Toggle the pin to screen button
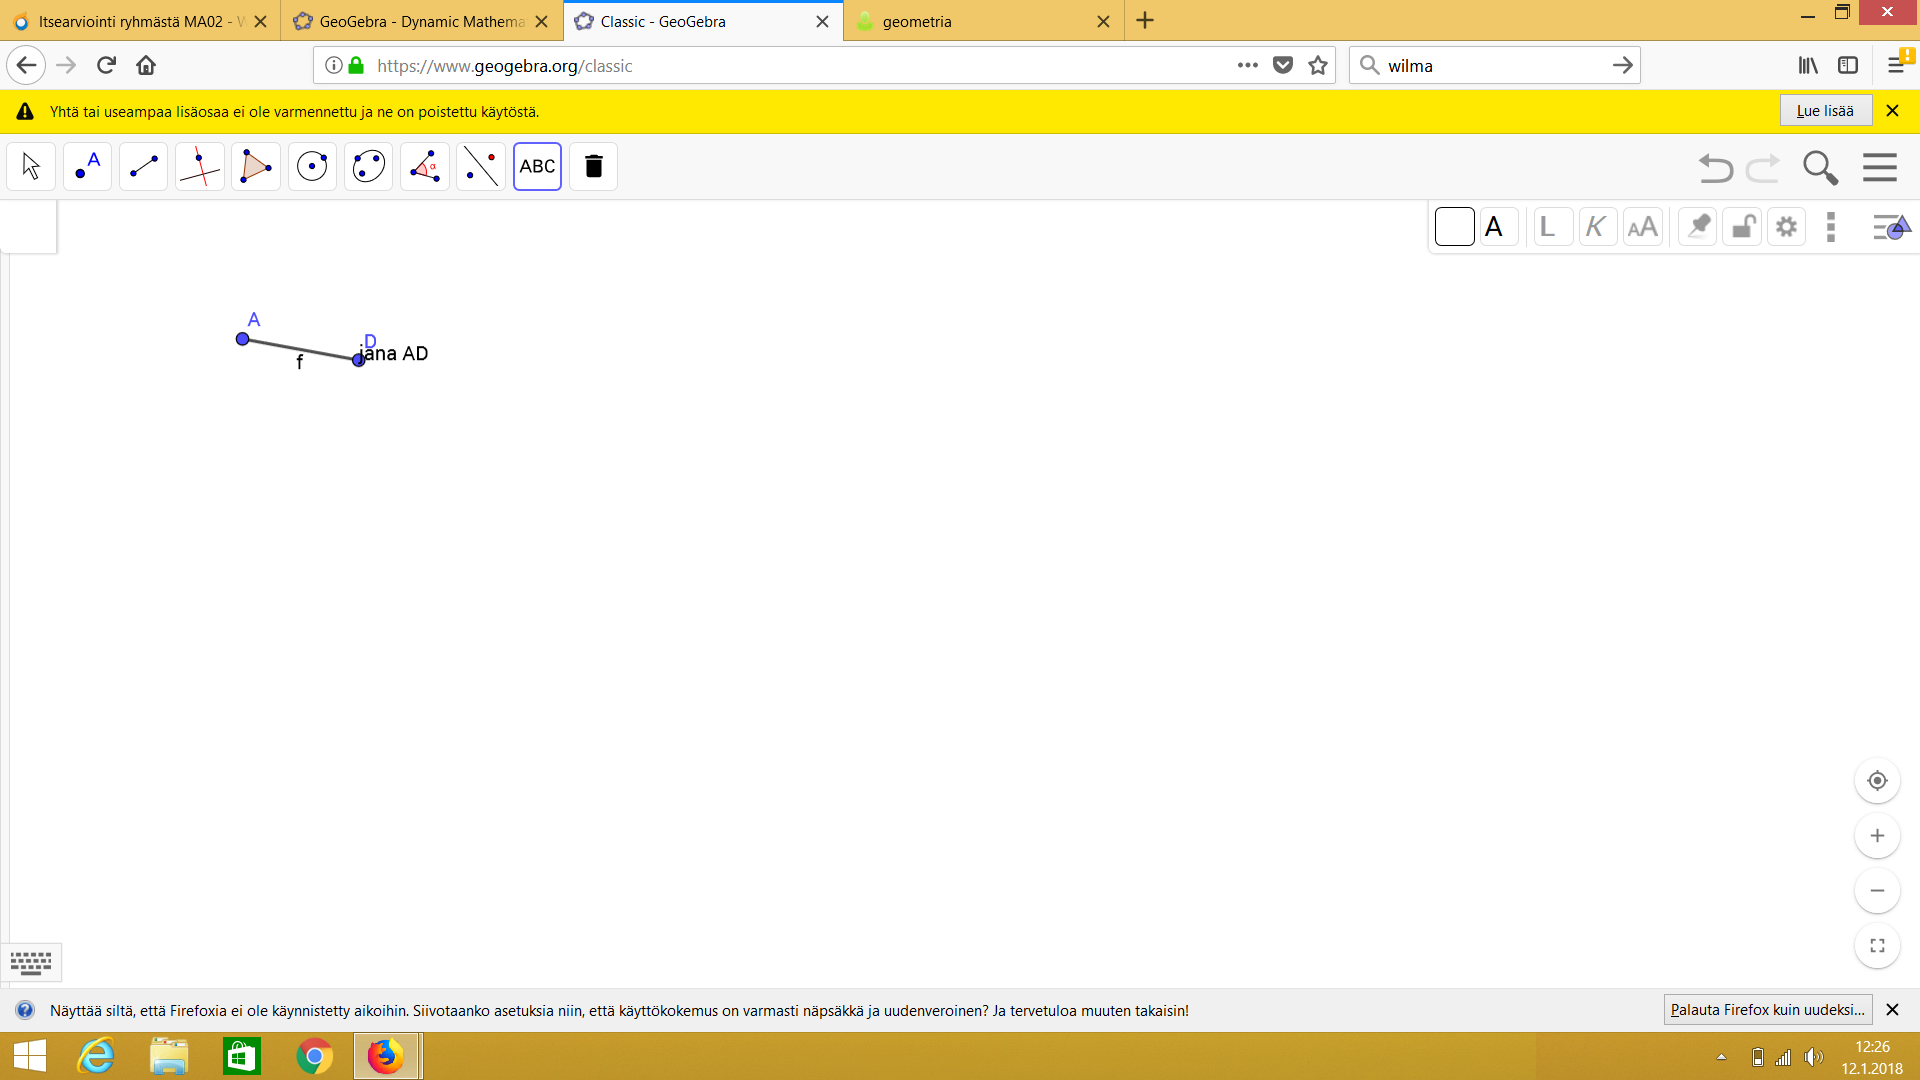 point(1697,227)
